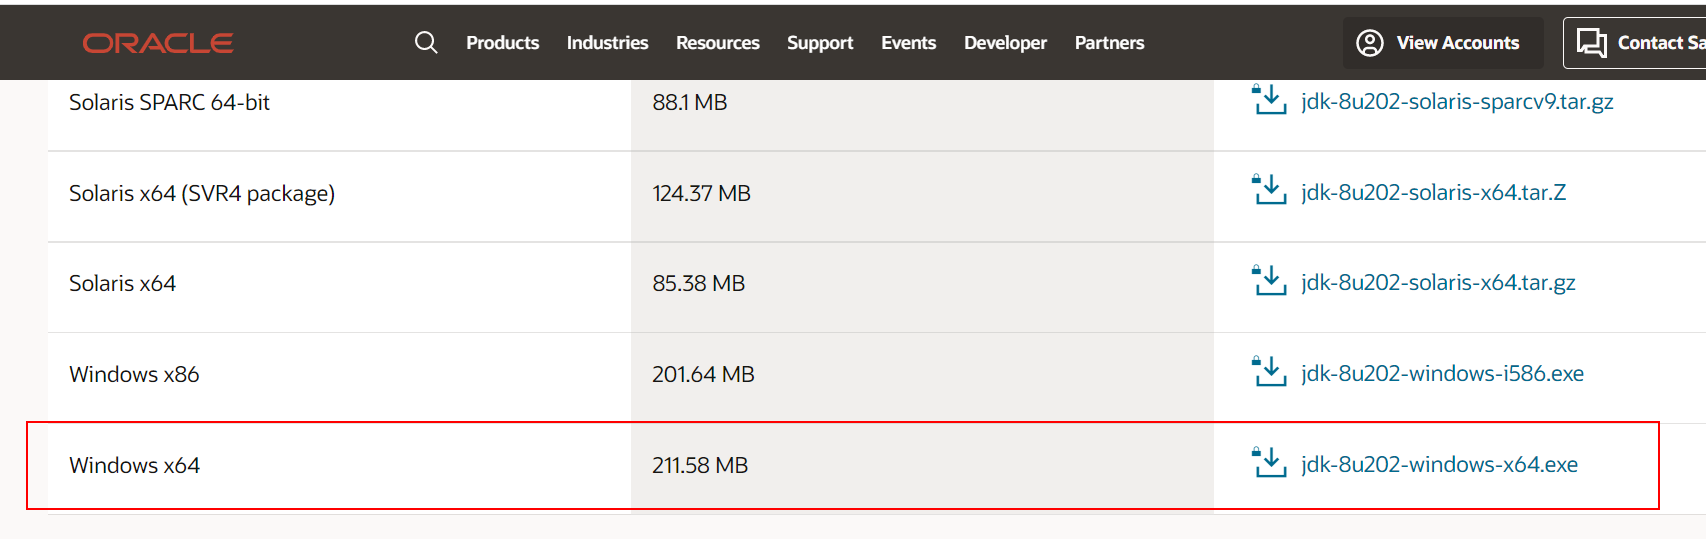The image size is (1706, 539).
Task: Click the View Accounts button
Action: [1457, 43]
